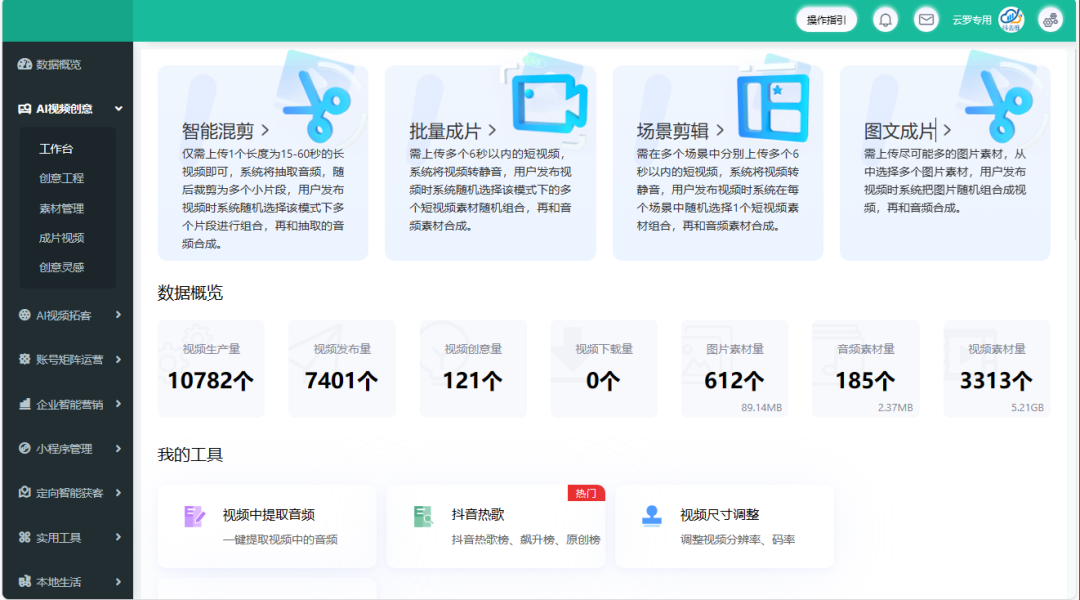Viewport: 1080px width, 600px height.
Task: Expand the 企业智能营销 chevron
Action: click(x=118, y=404)
